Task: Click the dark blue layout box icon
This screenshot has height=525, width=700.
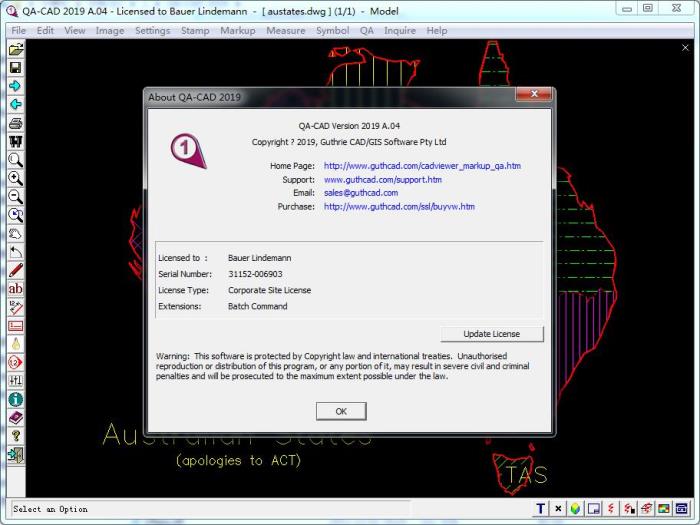Action: 682,508
